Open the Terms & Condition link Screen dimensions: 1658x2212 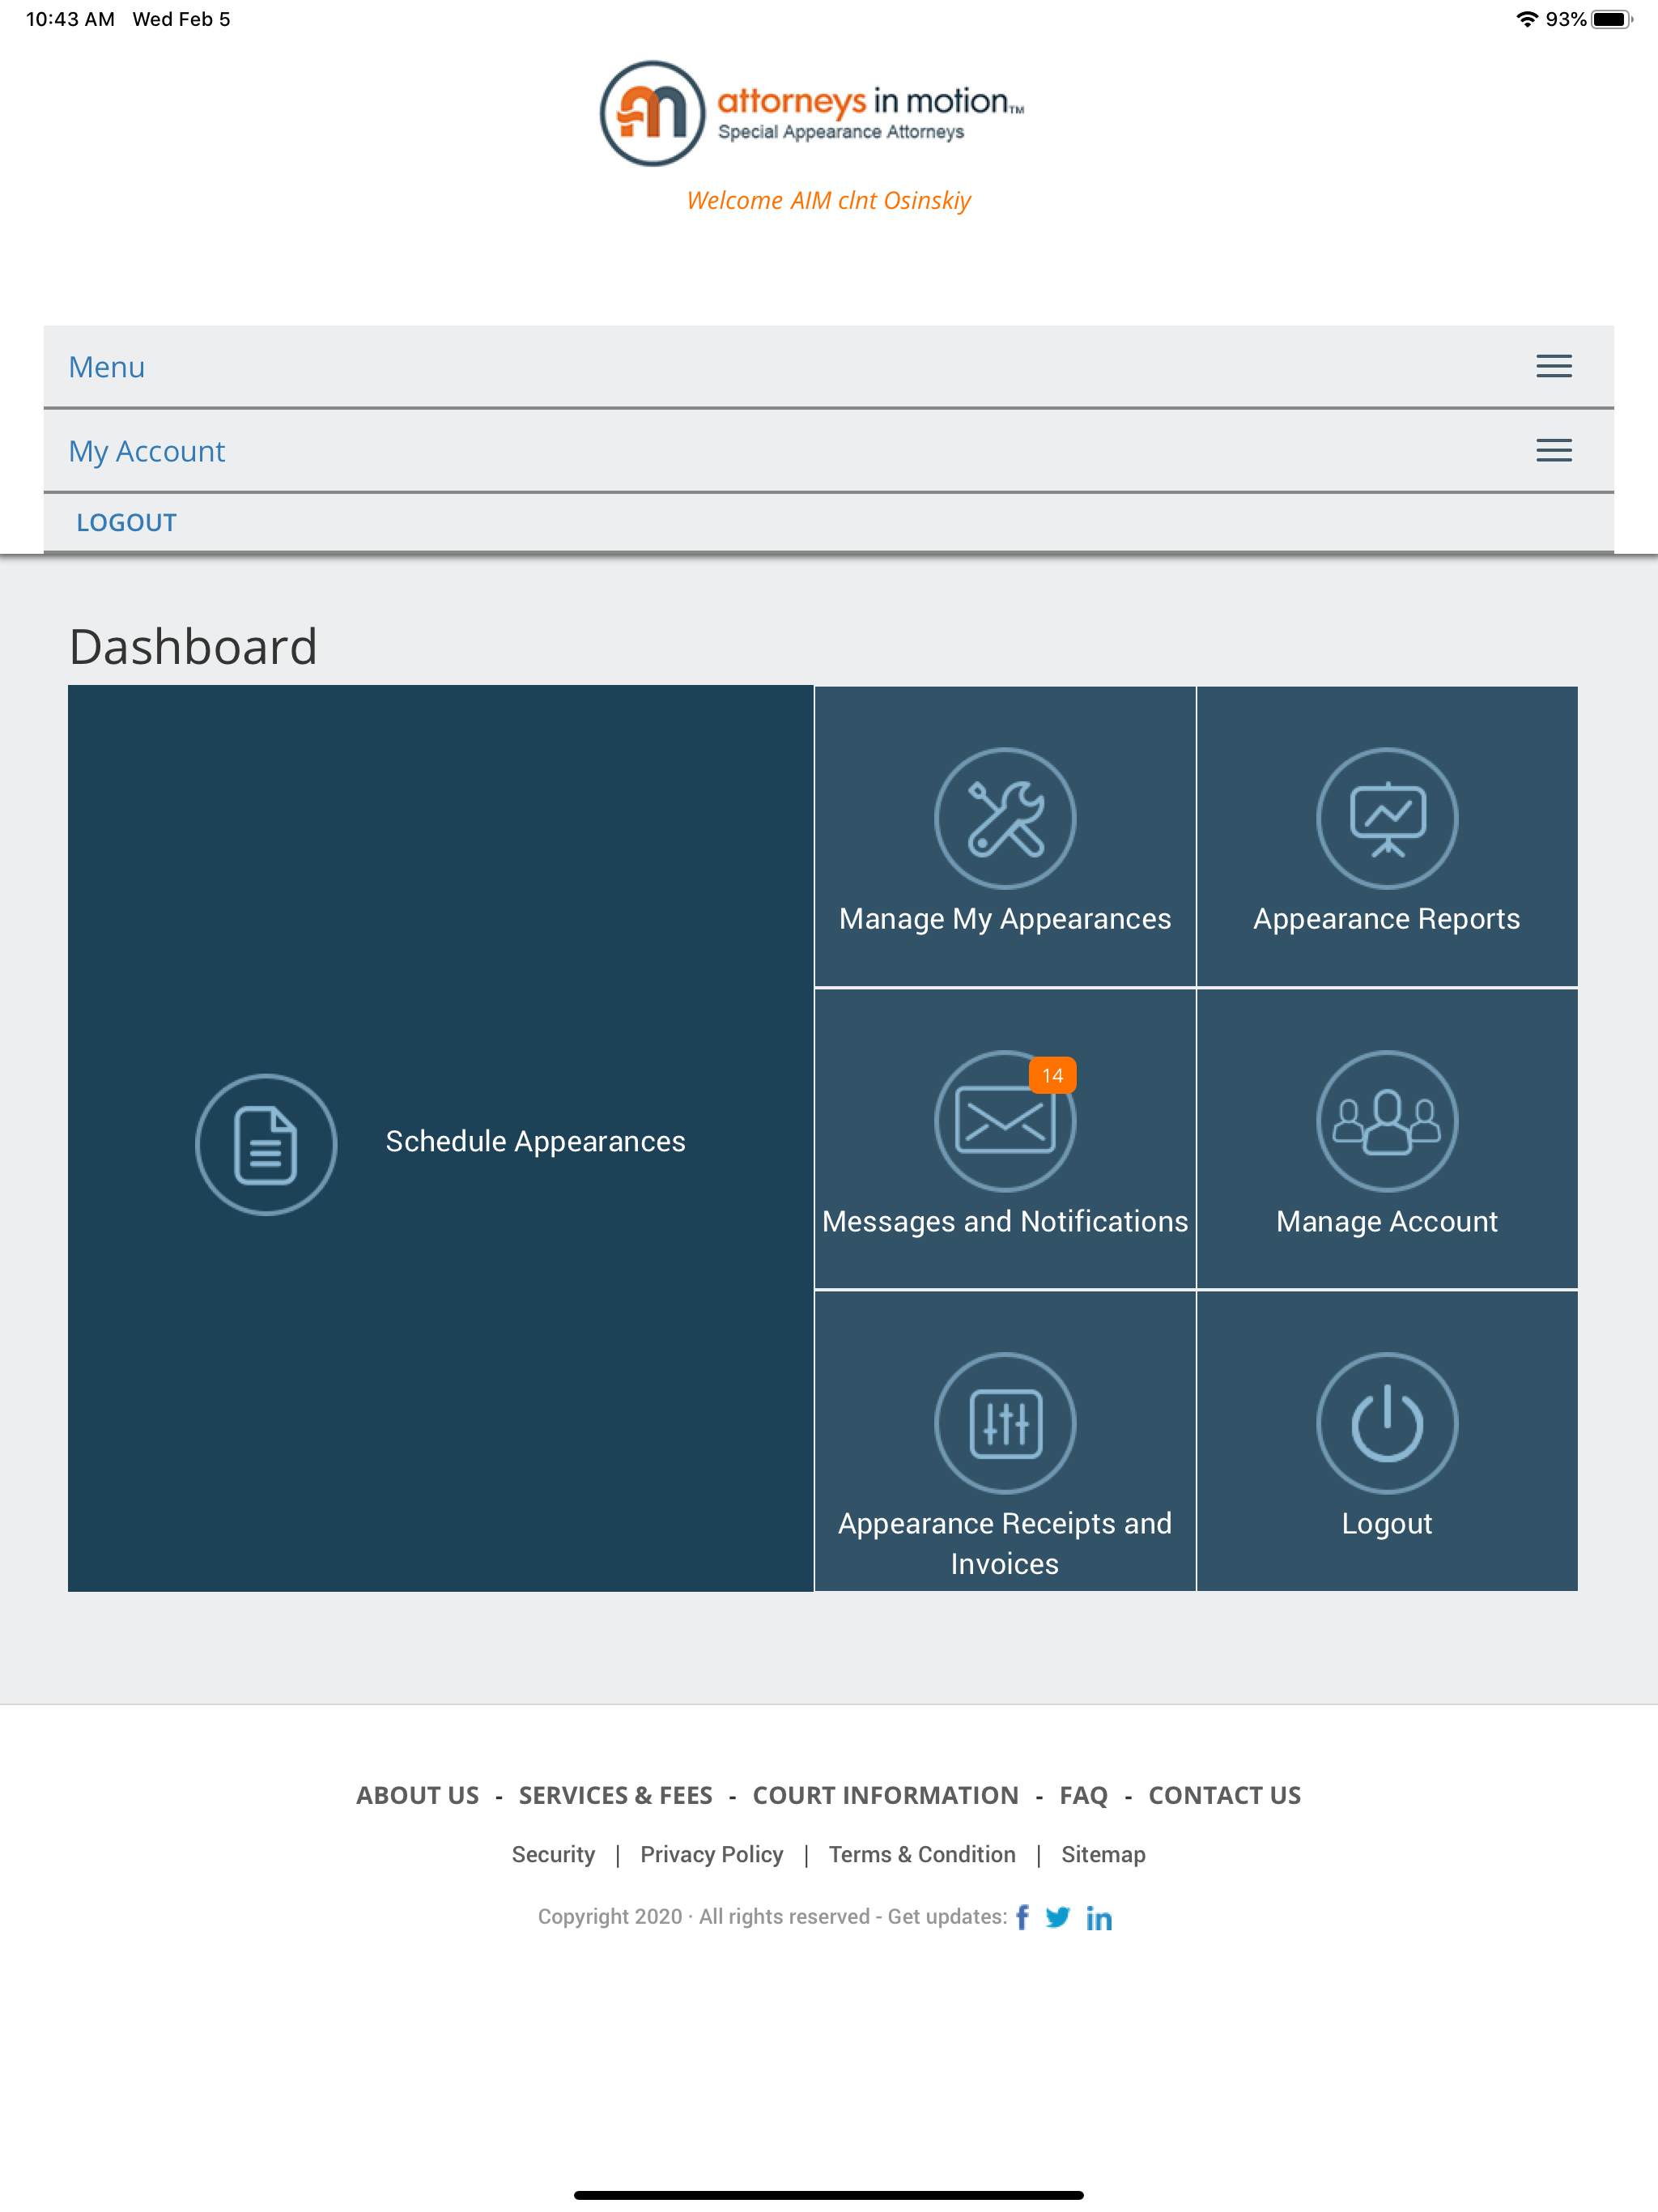(x=922, y=1855)
